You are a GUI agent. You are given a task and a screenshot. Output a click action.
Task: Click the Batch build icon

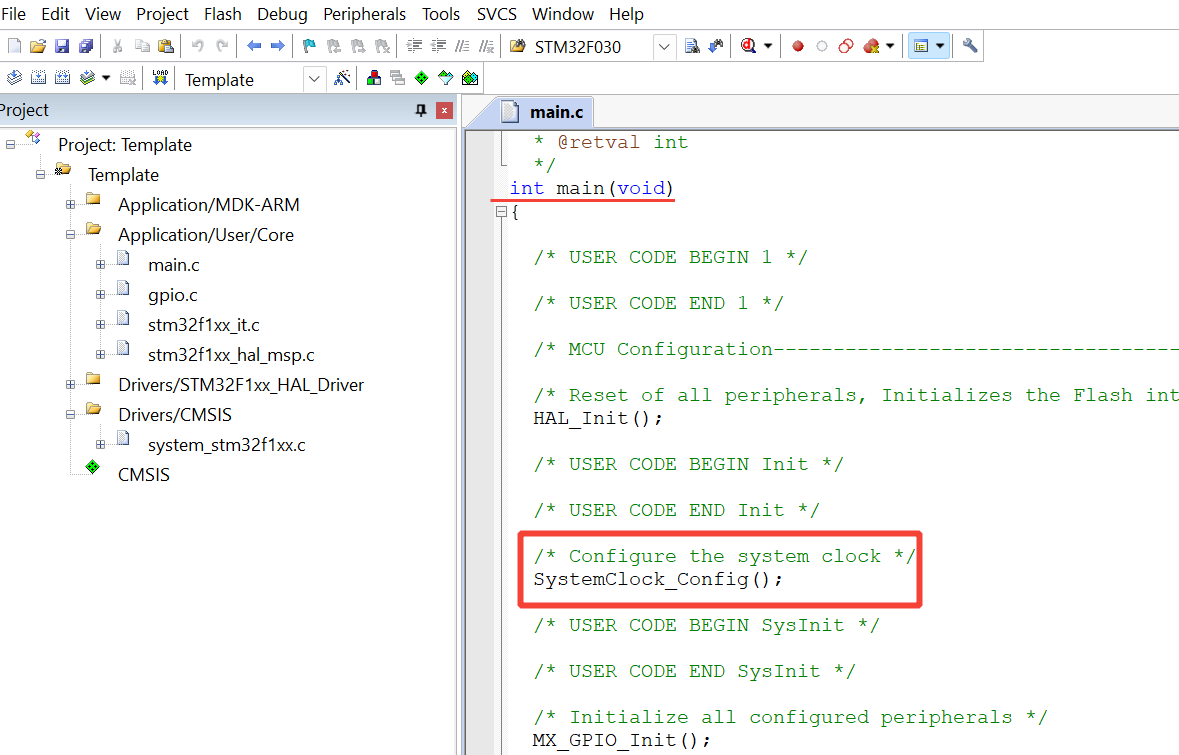[87, 77]
